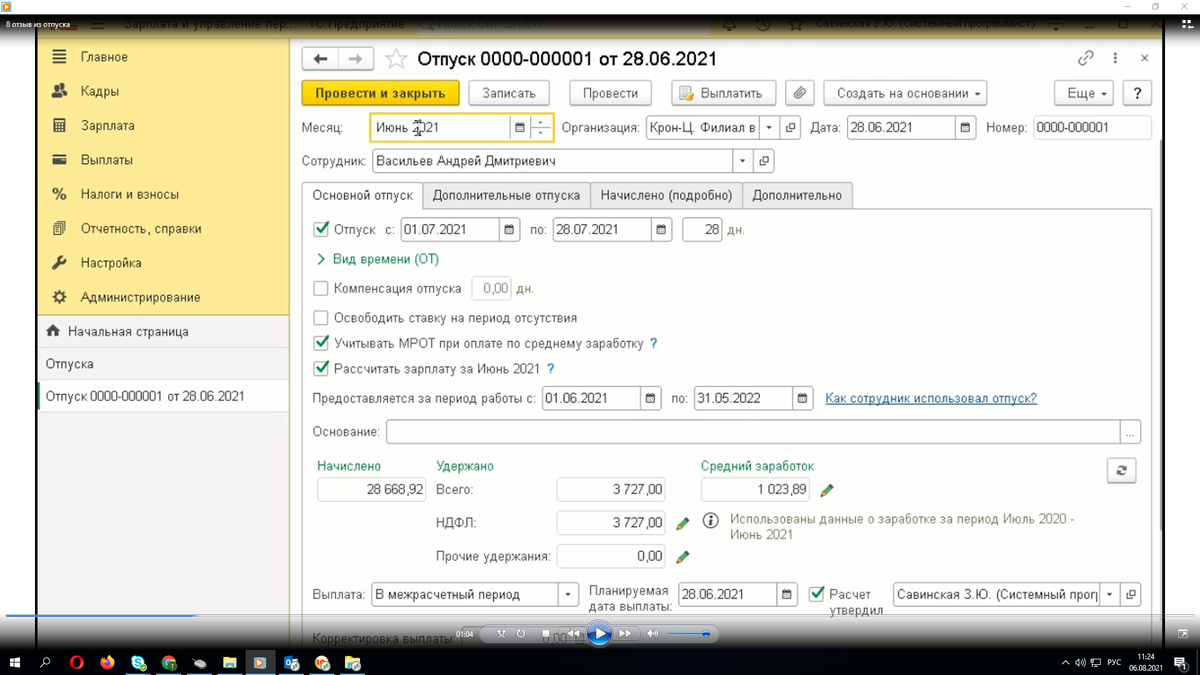
Task: Open calendar for work period end 31.05.2022
Action: point(803,399)
